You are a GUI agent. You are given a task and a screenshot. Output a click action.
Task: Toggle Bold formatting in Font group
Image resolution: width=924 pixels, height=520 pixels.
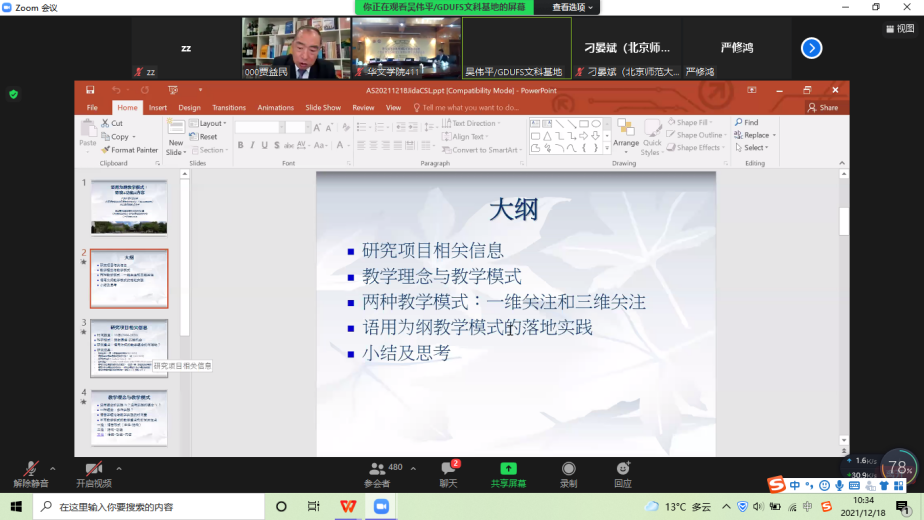click(x=240, y=146)
